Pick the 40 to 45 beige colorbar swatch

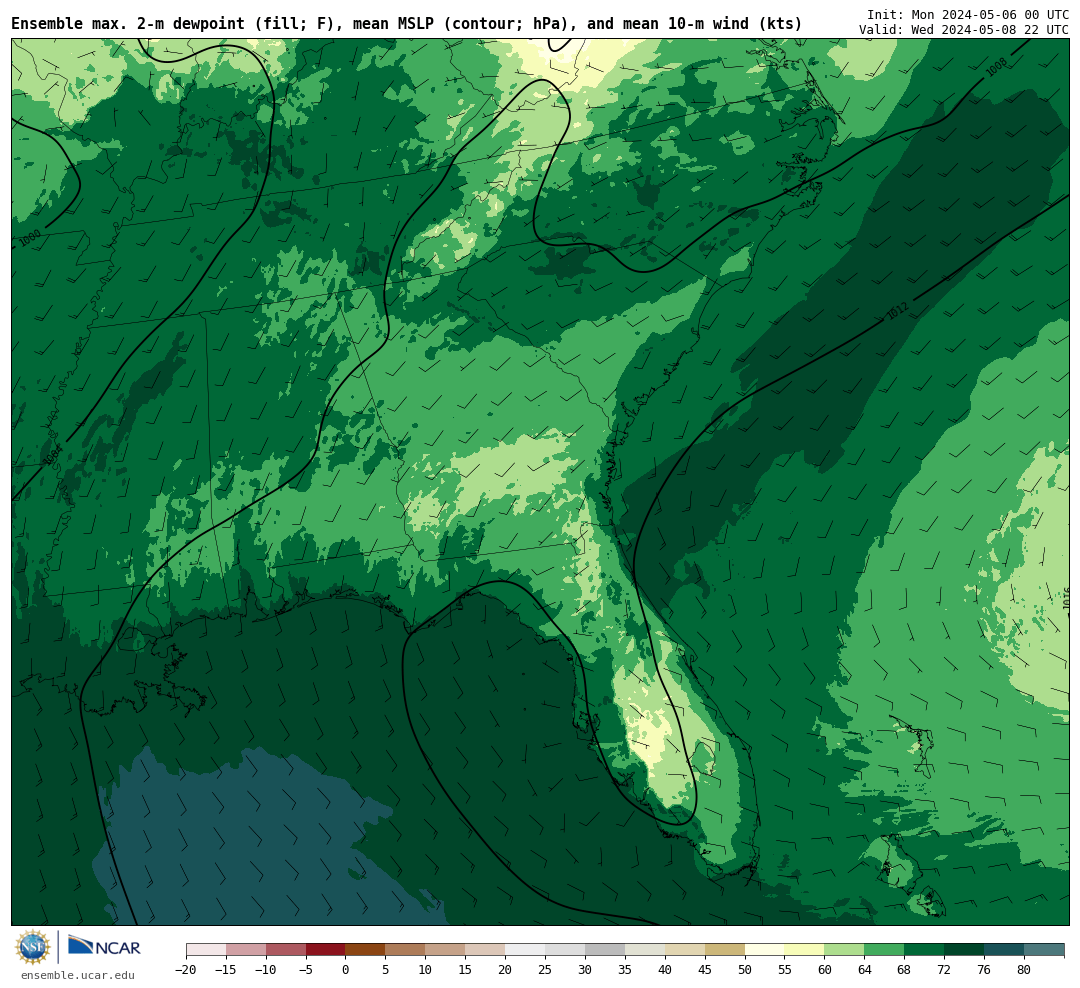coord(685,950)
